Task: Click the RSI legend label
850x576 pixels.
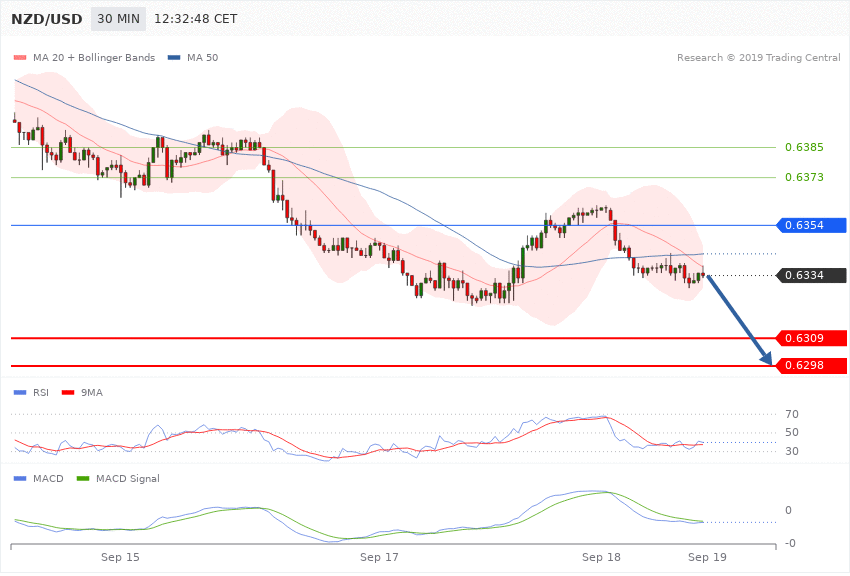Action: tap(41, 392)
